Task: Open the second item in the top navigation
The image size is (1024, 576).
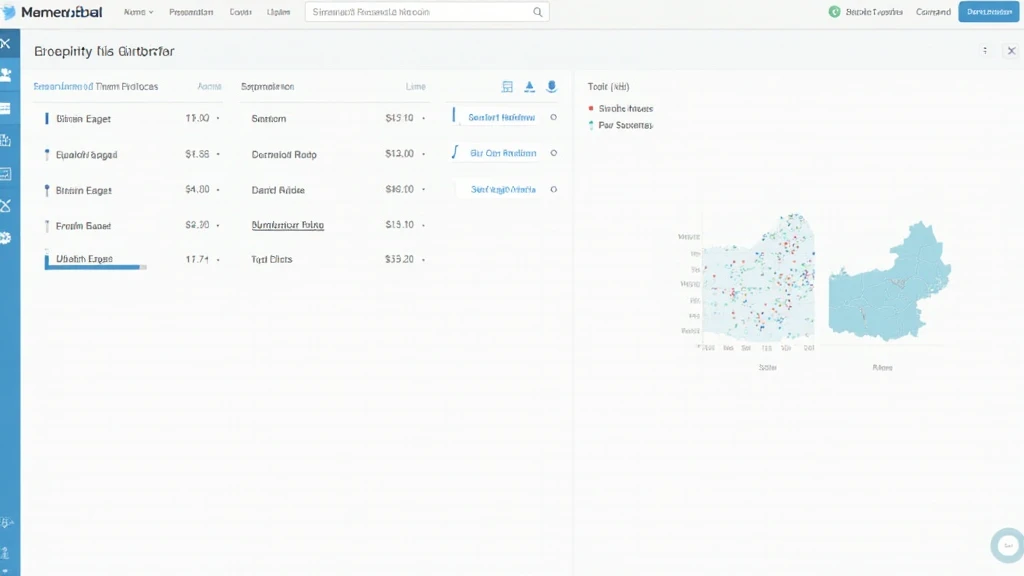Action: pos(190,12)
